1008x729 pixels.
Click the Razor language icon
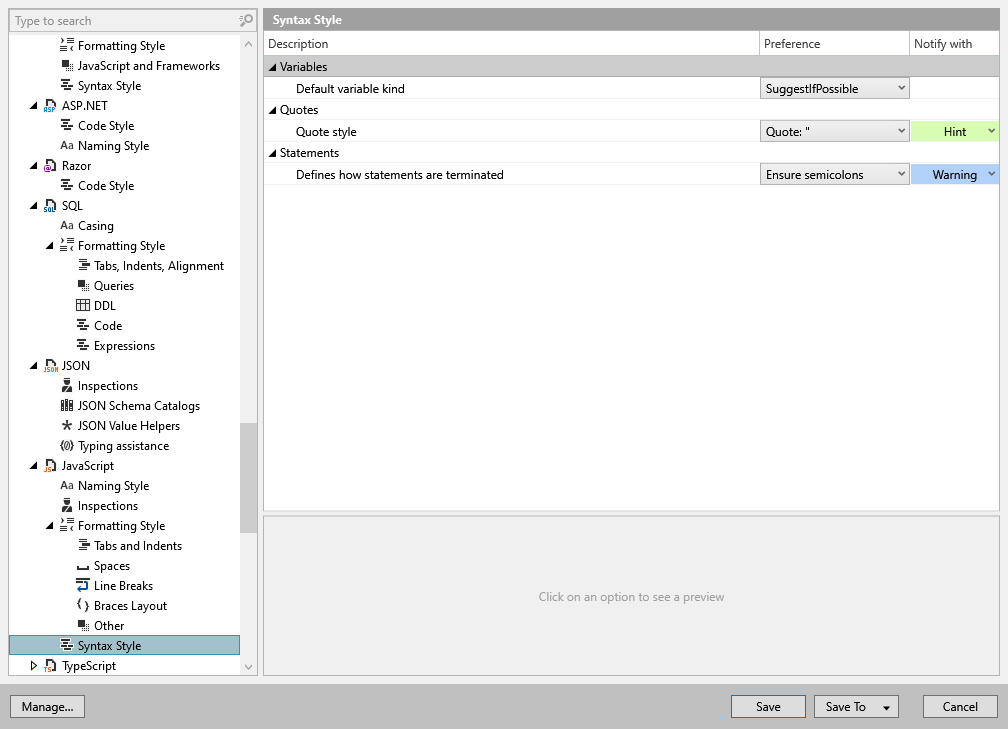click(x=50, y=166)
